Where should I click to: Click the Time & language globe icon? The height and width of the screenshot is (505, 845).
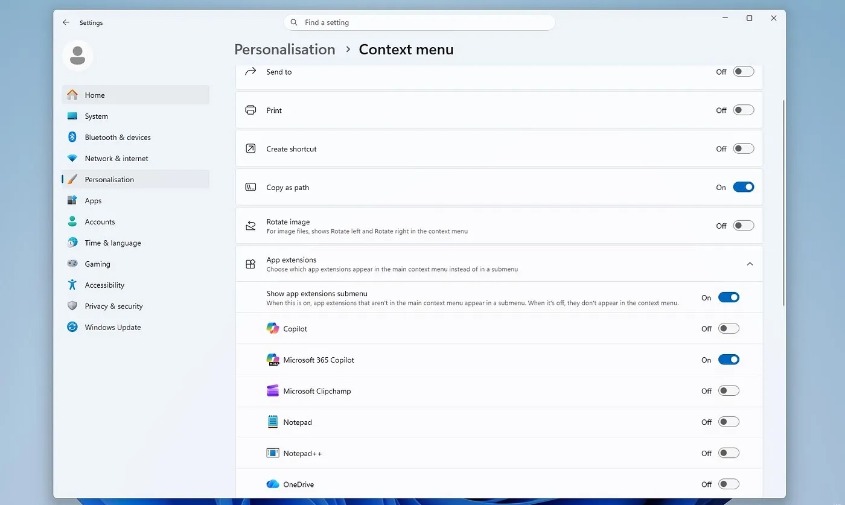(x=72, y=243)
